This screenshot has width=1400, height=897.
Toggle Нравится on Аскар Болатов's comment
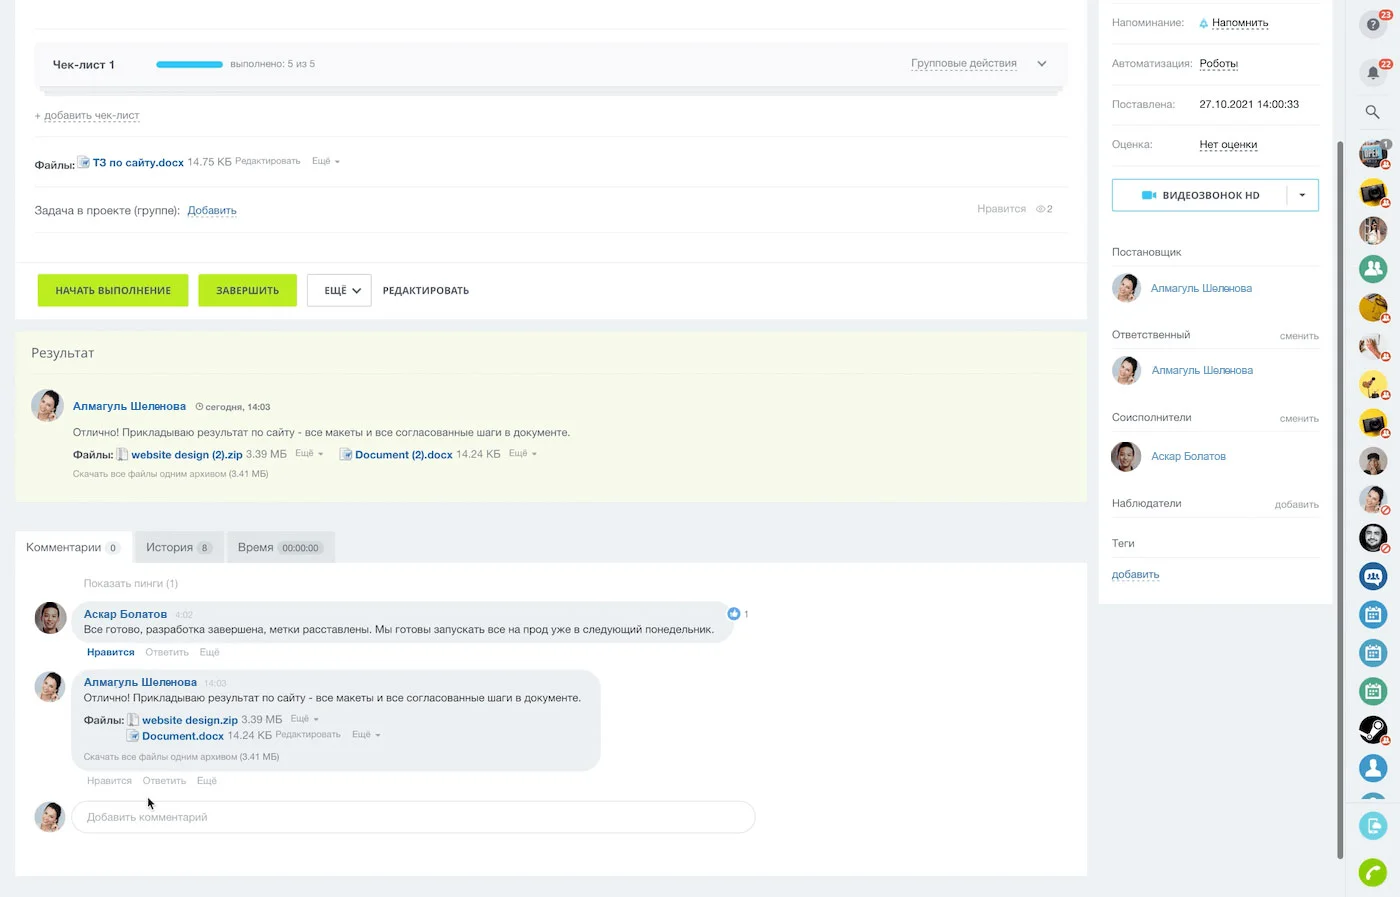pyautogui.click(x=110, y=652)
